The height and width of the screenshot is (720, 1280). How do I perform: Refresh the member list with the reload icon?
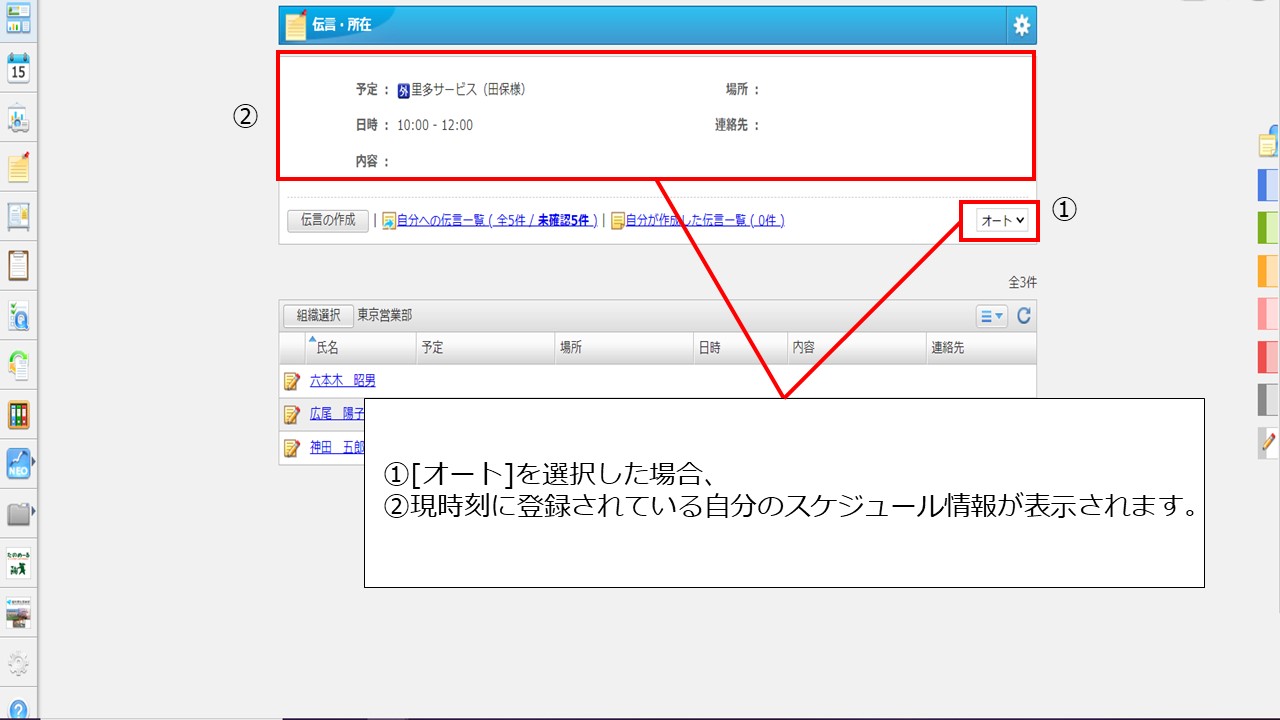pos(1024,316)
